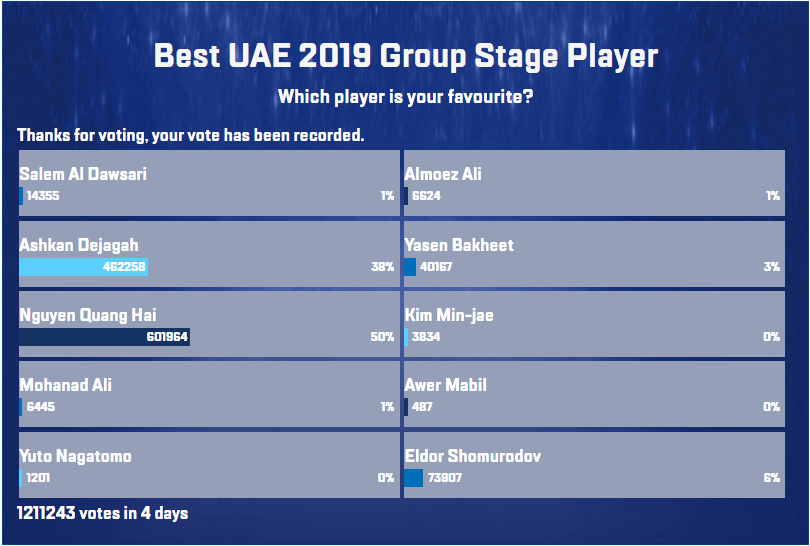The width and height of the screenshot is (810, 546).
Task: Click the 38% label for Ashkan Dejagah
Action: [x=382, y=267]
